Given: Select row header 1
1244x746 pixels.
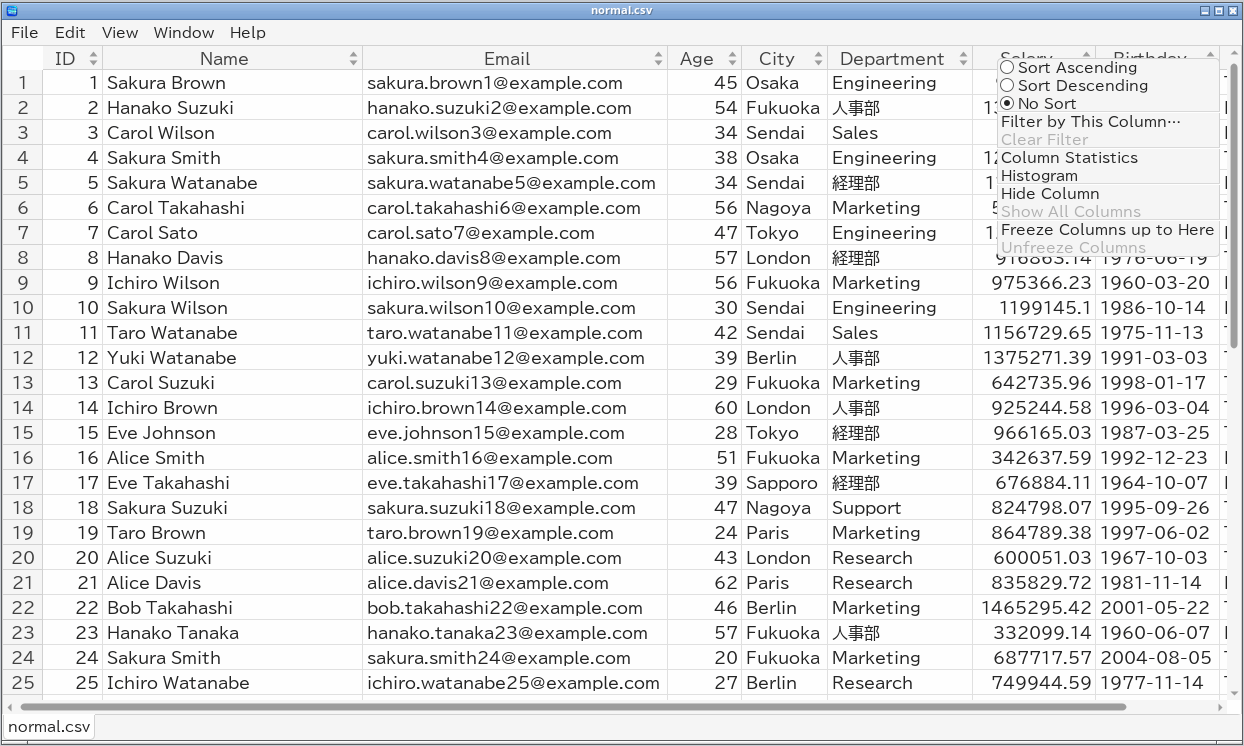Looking at the screenshot, I should (23, 83).
